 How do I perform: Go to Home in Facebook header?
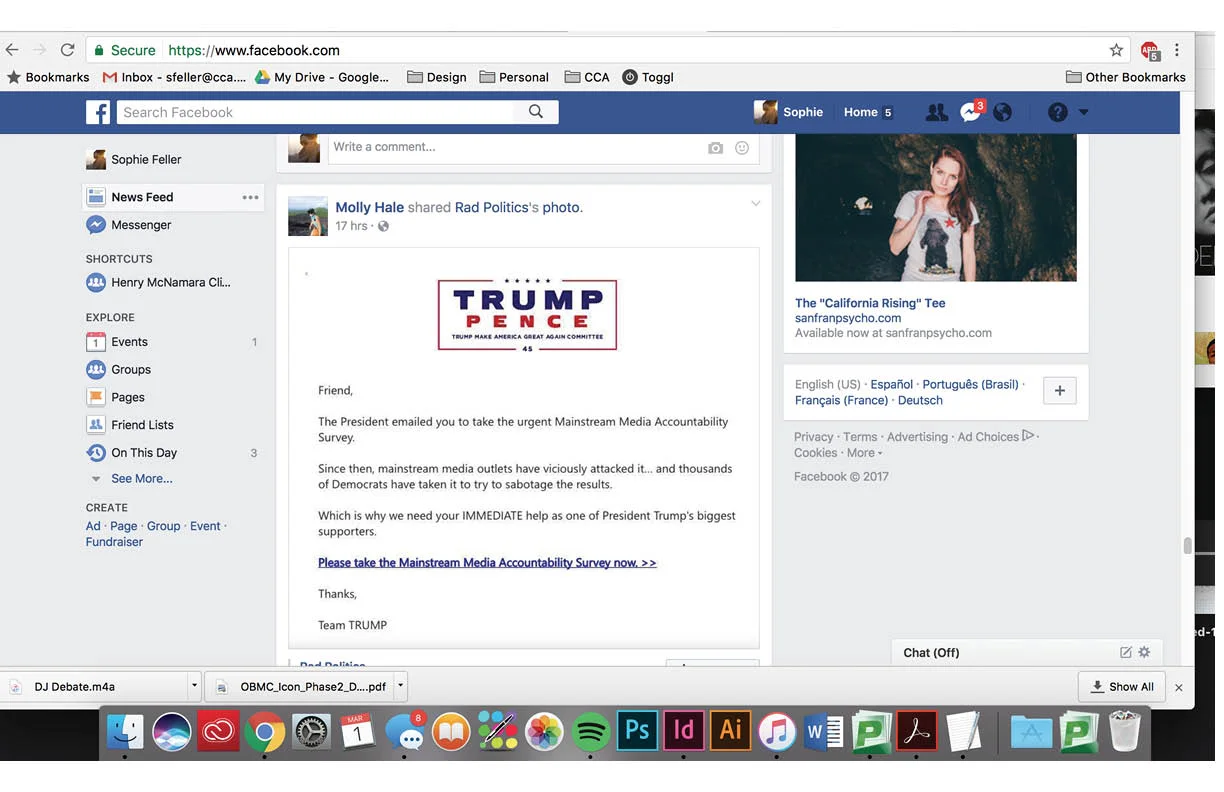[x=860, y=112]
